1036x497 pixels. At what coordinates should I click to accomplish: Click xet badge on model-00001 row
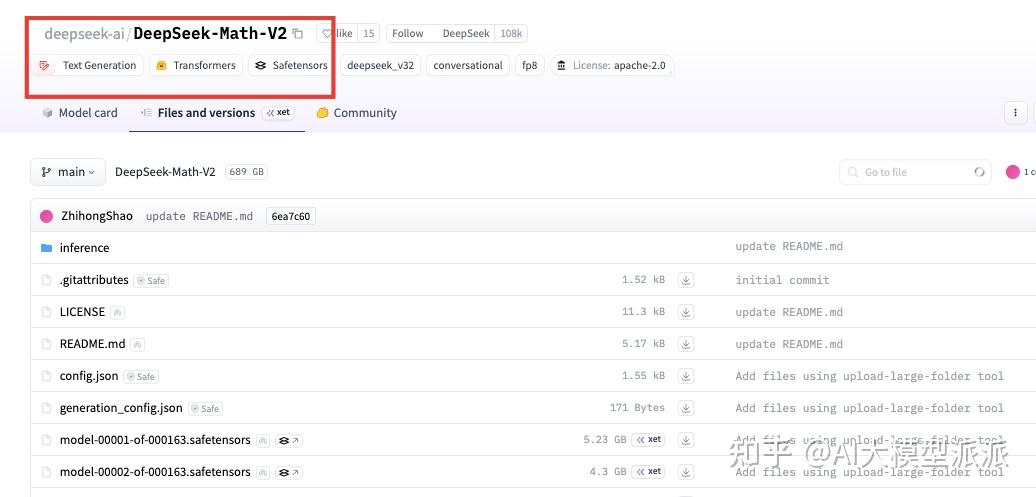[648, 440]
